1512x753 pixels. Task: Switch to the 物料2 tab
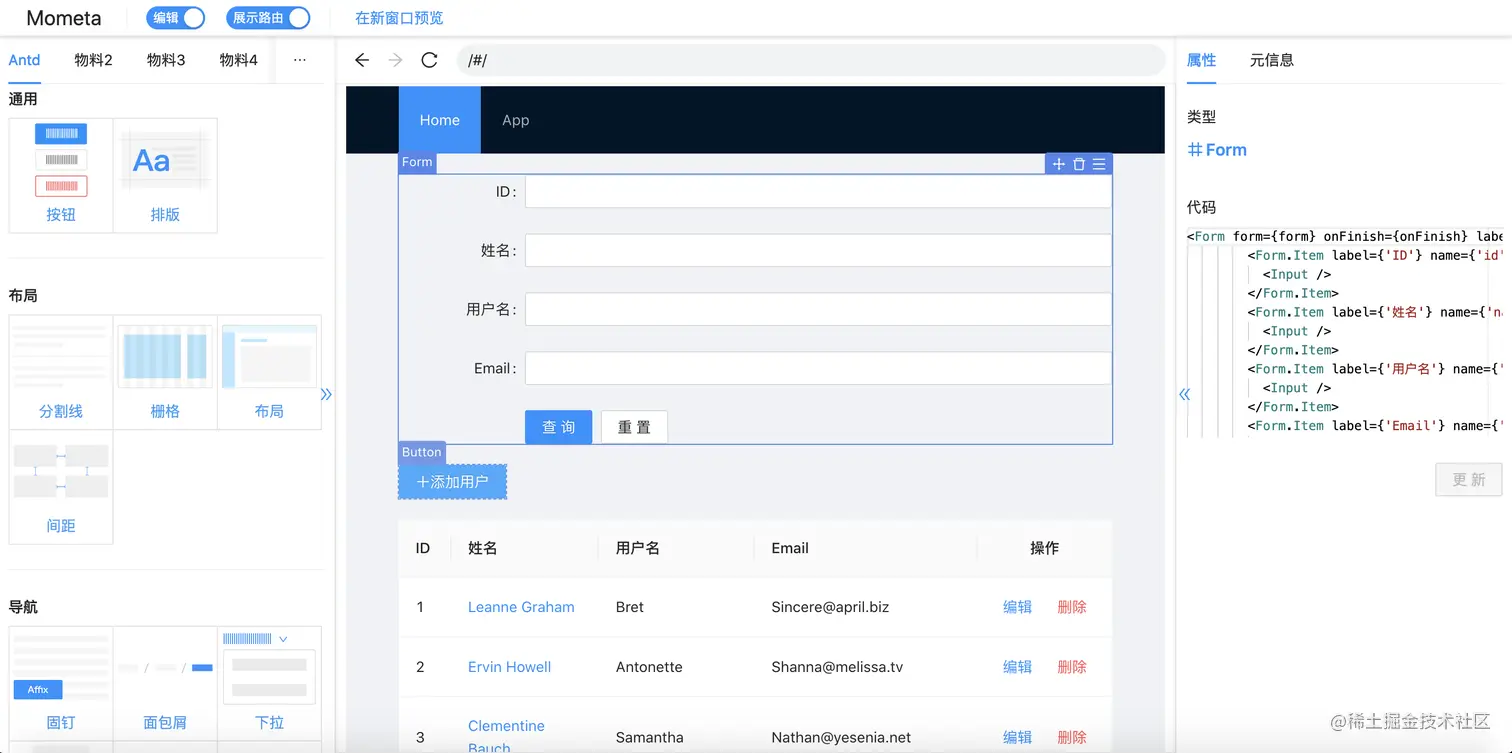(94, 60)
